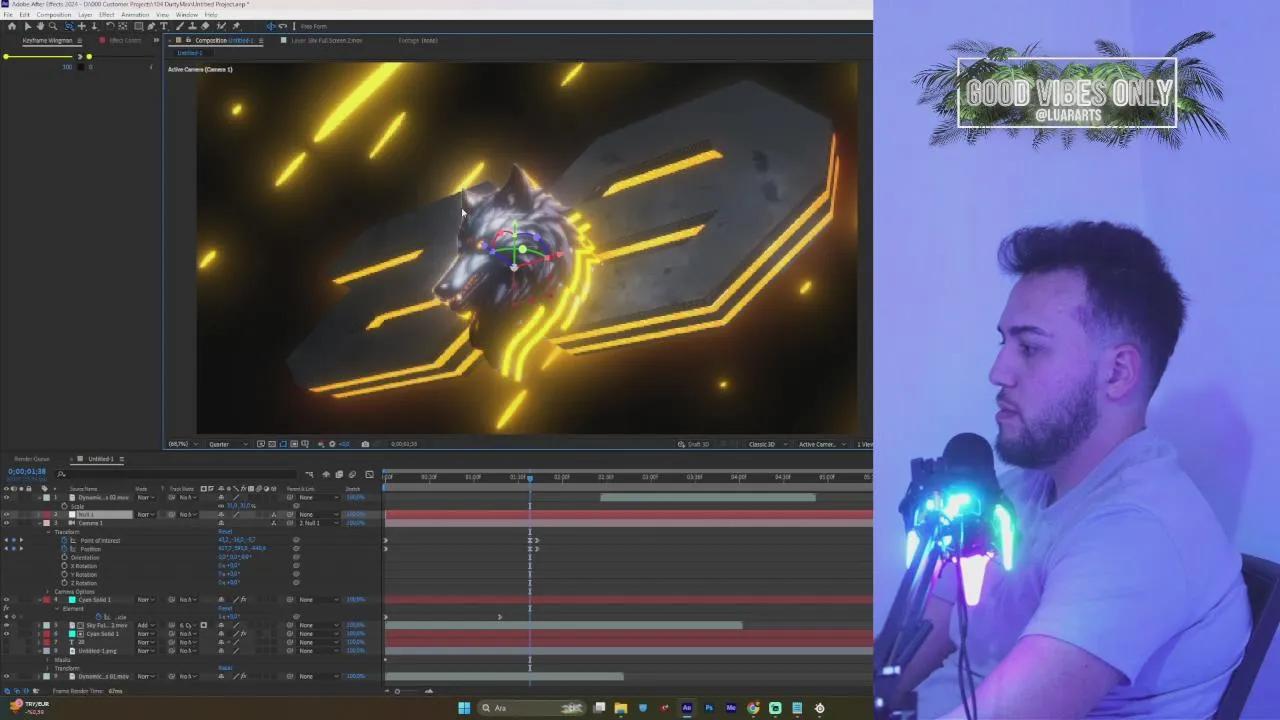
Task: Expand the Camera Options group
Action: coord(48,592)
